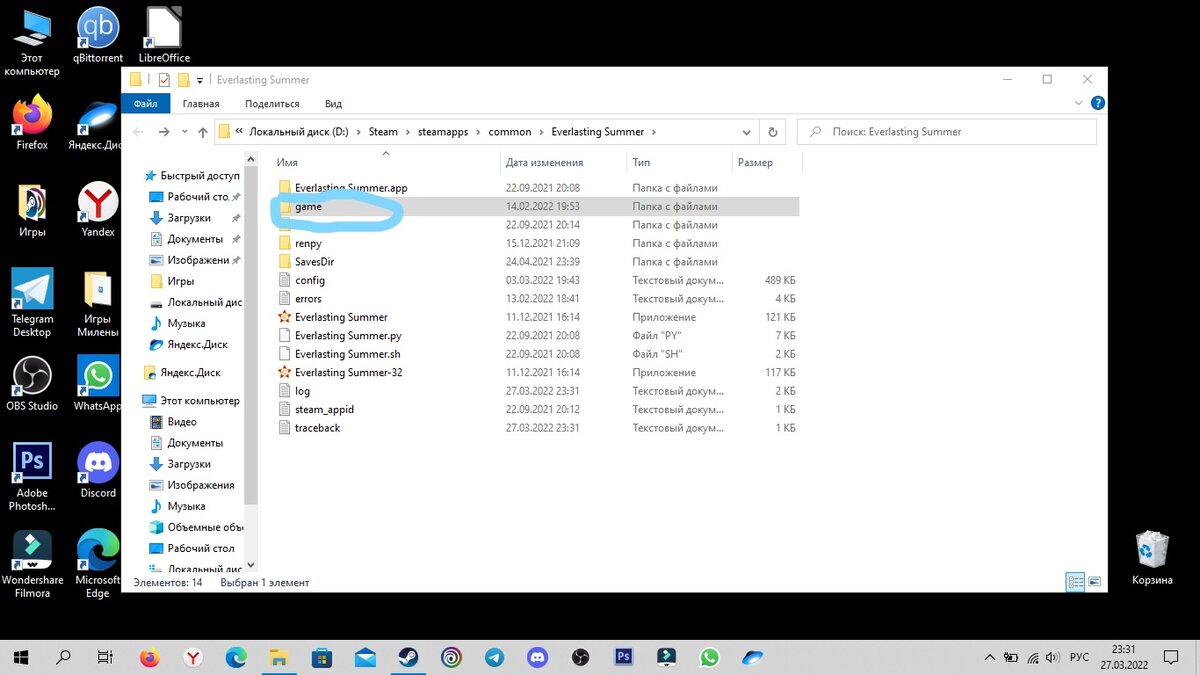The height and width of the screenshot is (675, 1200).
Task: Sort by the Дата изменения column header
Action: (563, 162)
